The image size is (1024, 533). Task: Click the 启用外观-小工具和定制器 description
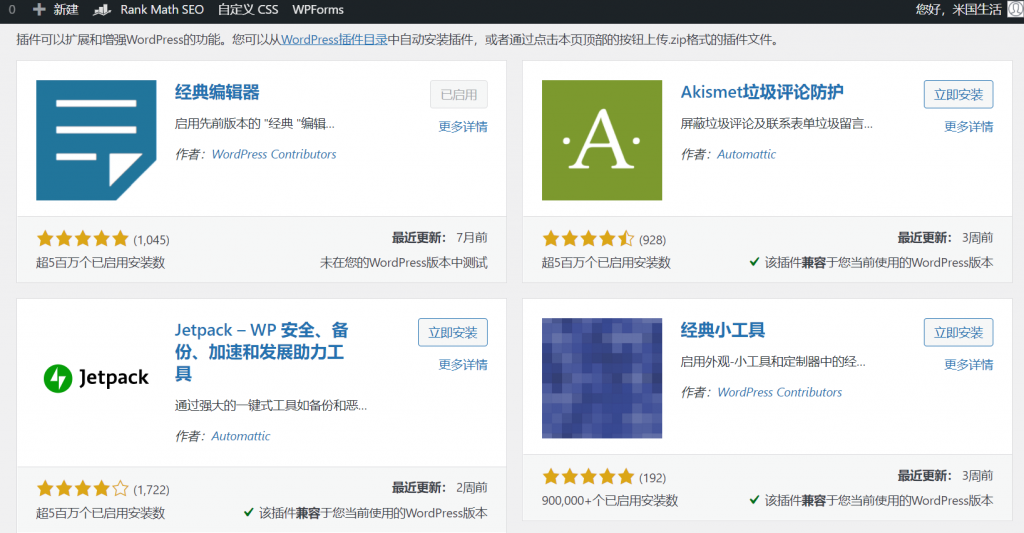click(773, 361)
